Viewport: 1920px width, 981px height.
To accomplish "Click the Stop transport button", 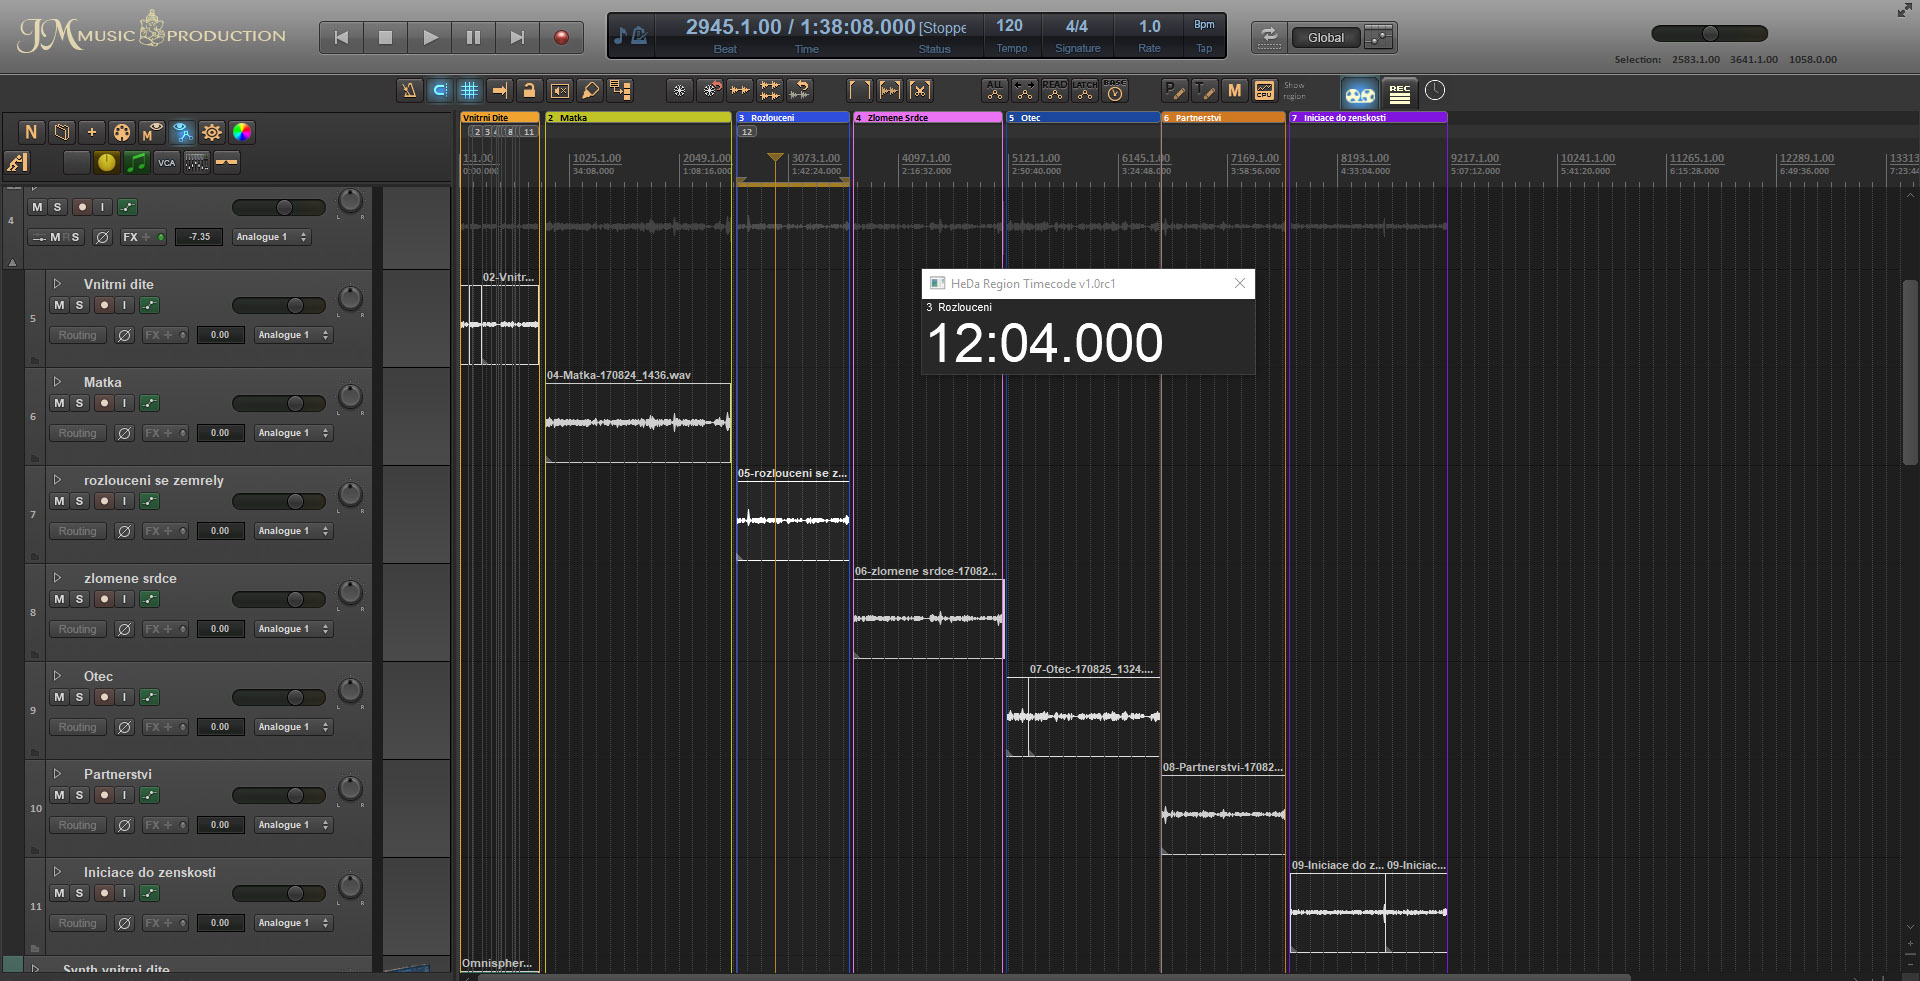I will coord(386,37).
